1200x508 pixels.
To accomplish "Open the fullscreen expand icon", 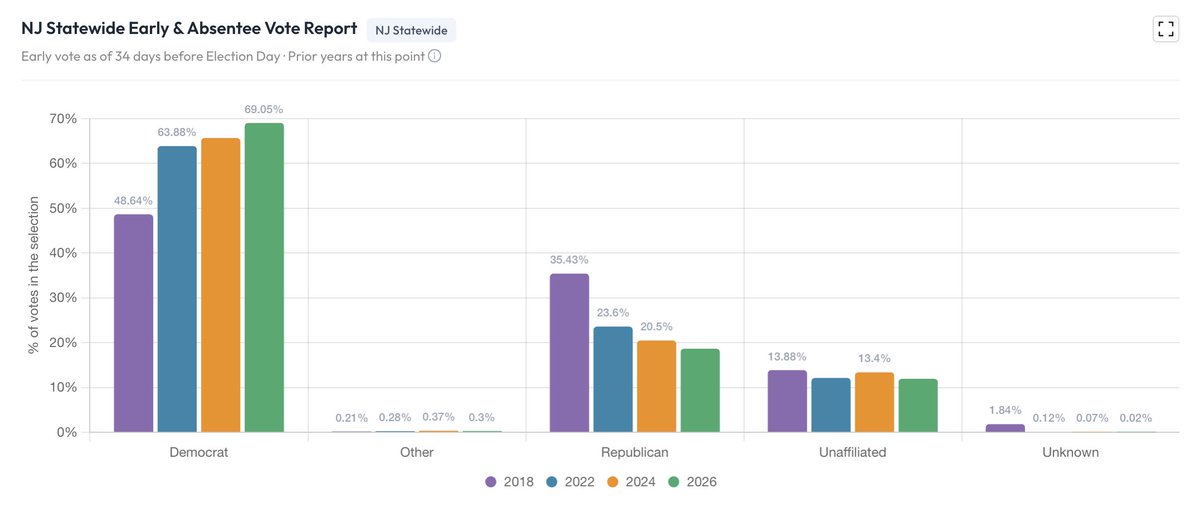I will coord(1166,28).
